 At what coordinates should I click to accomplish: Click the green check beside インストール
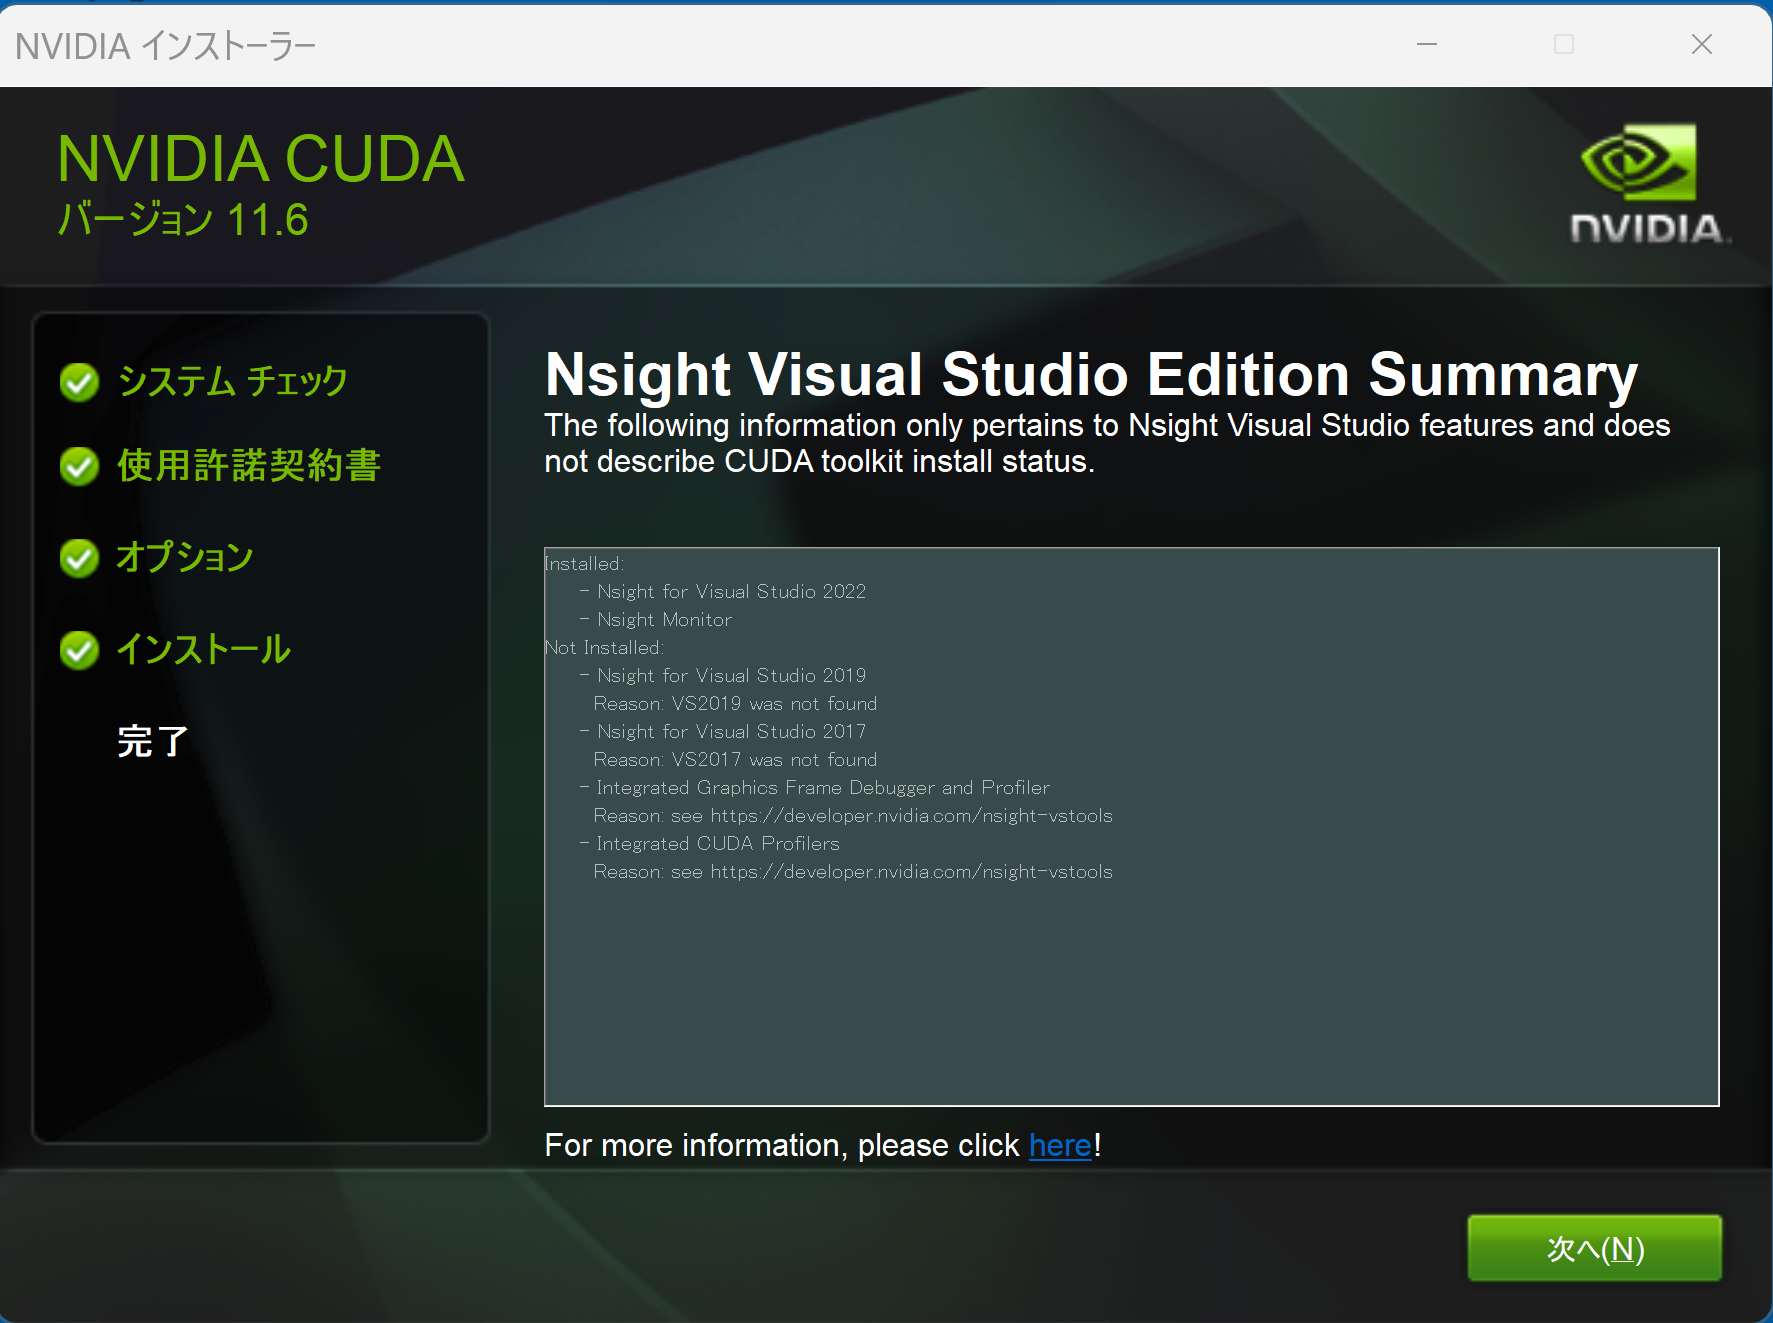pos(79,650)
